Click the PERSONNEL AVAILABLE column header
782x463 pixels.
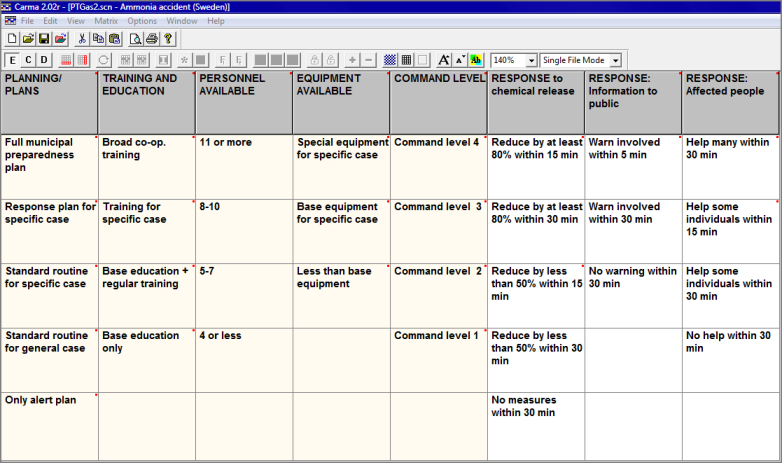click(244, 103)
